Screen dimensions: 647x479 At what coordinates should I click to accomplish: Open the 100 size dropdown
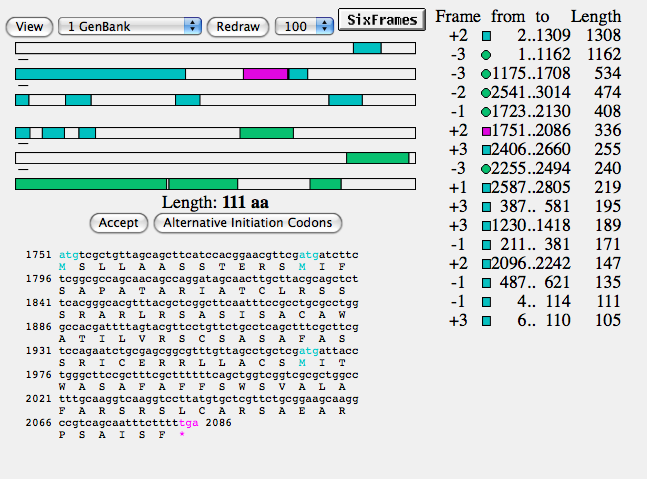[x=304, y=26]
